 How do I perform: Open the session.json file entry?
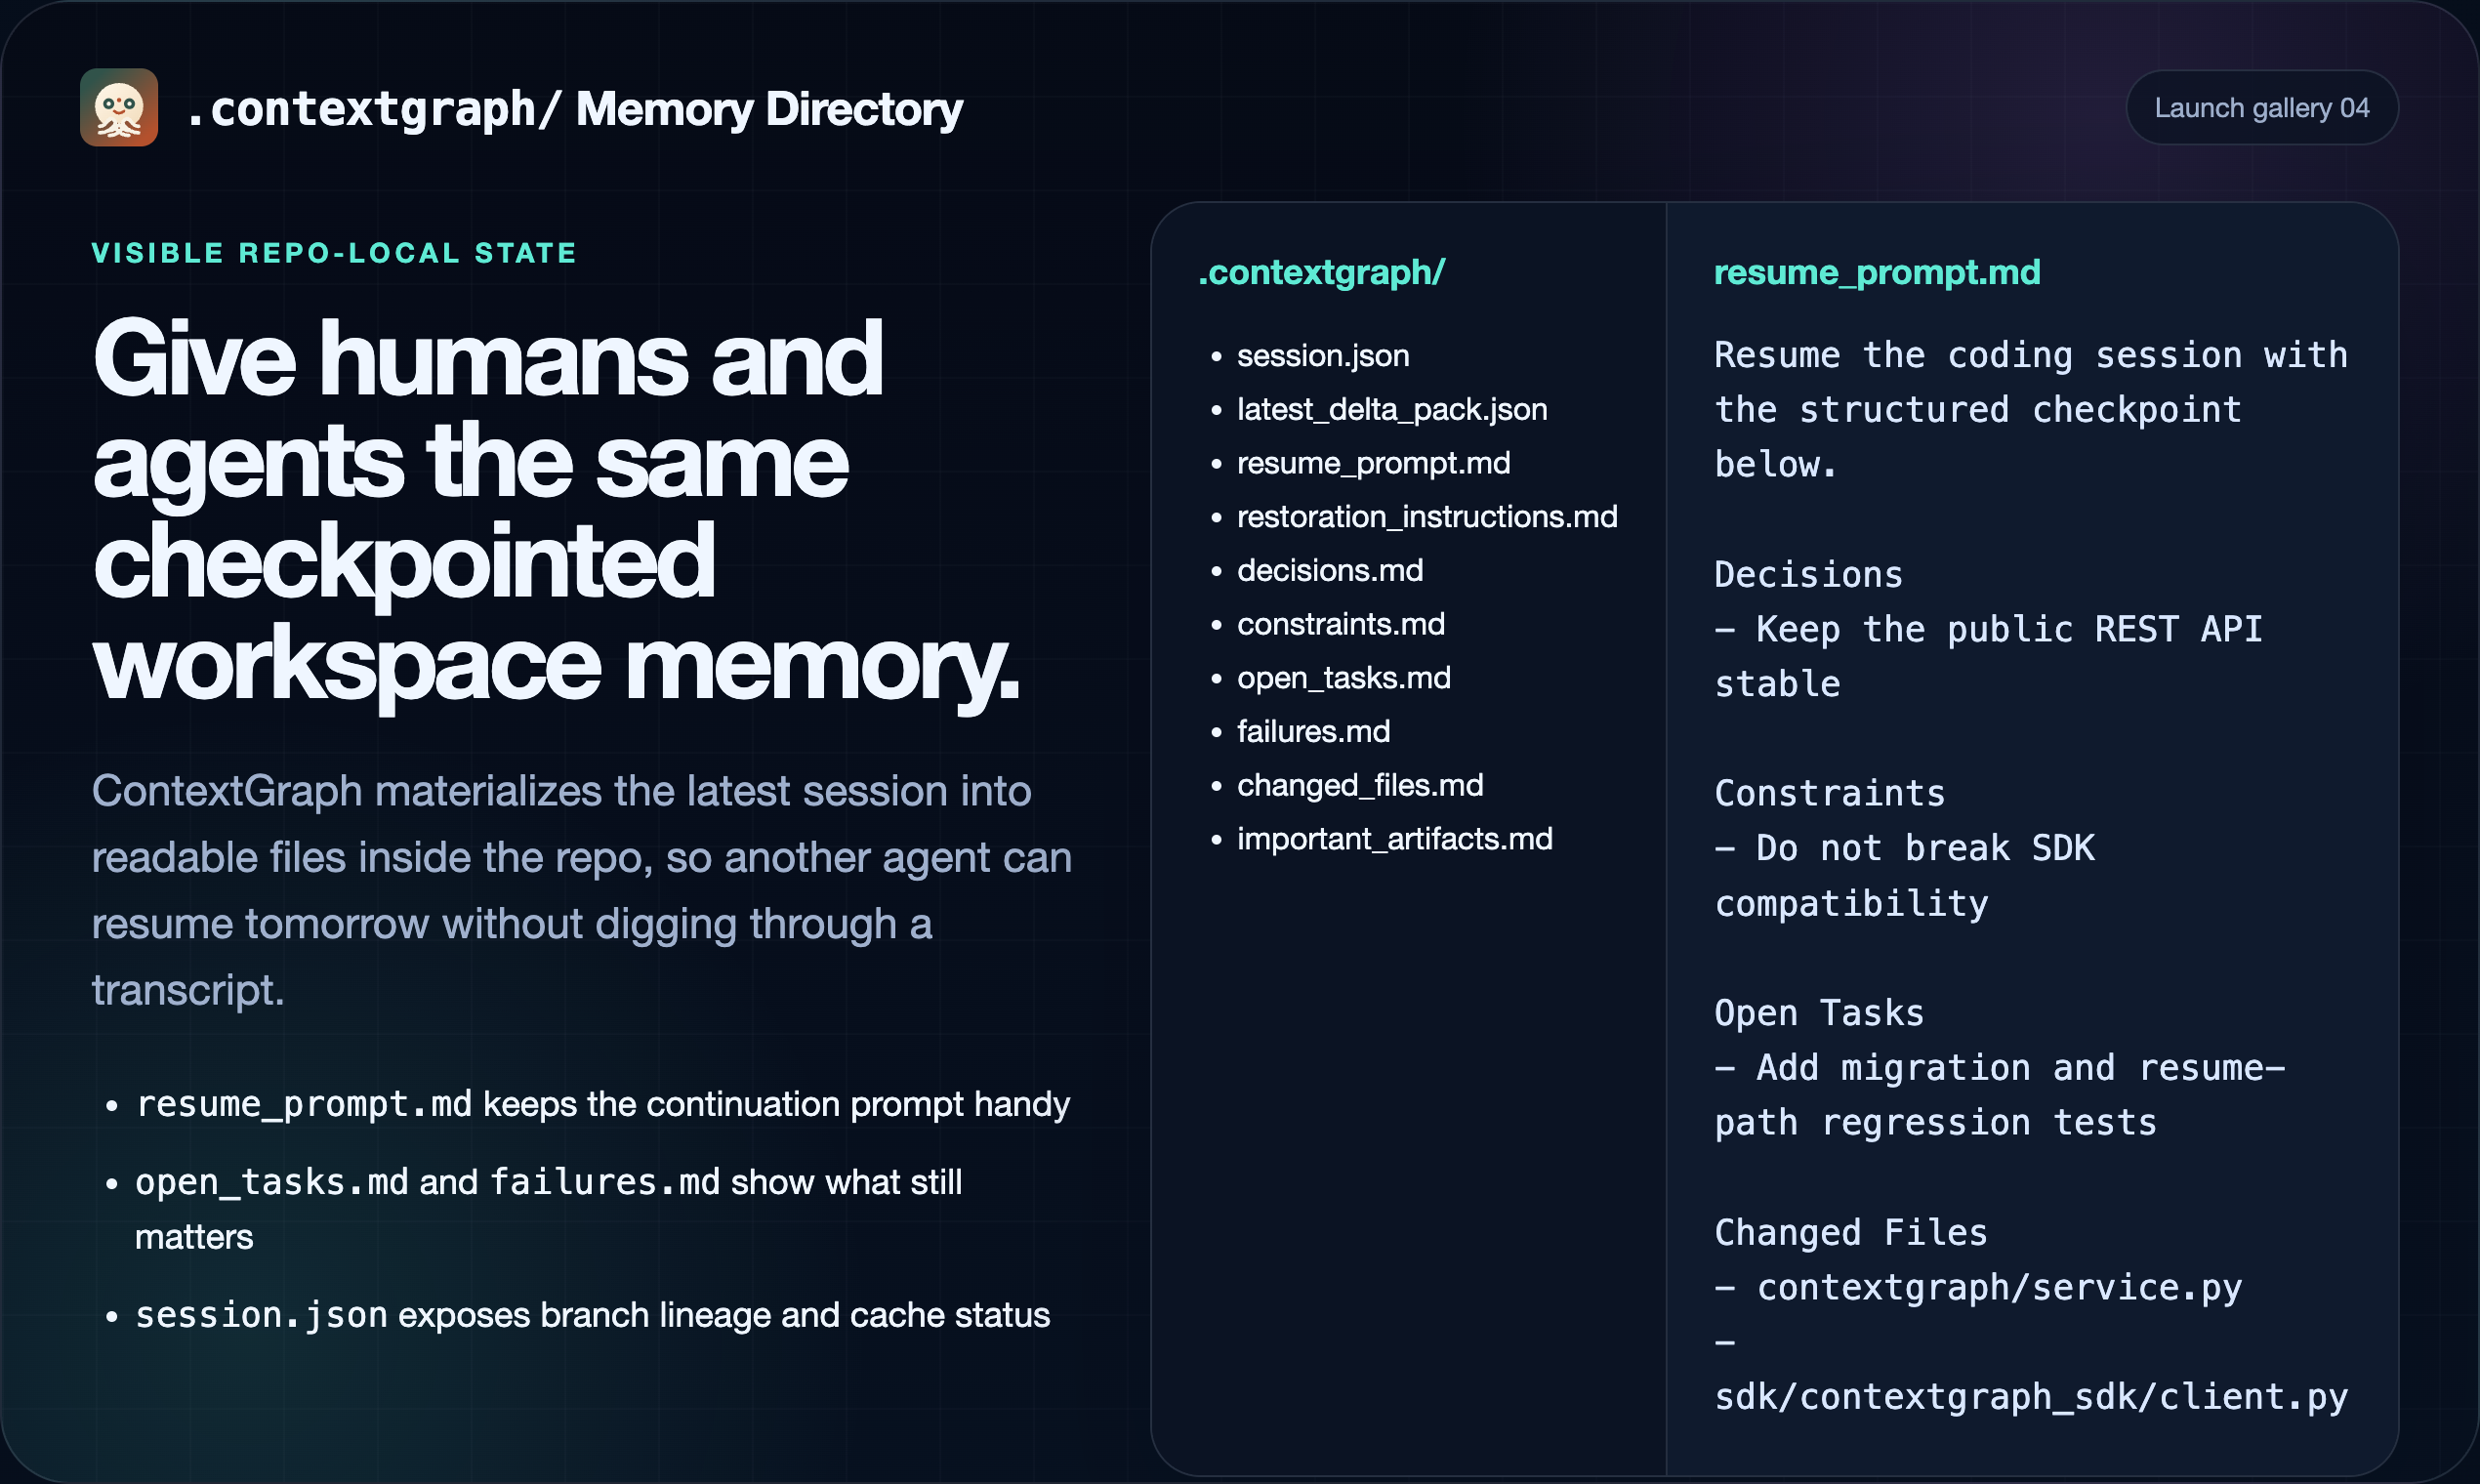pos(1321,355)
